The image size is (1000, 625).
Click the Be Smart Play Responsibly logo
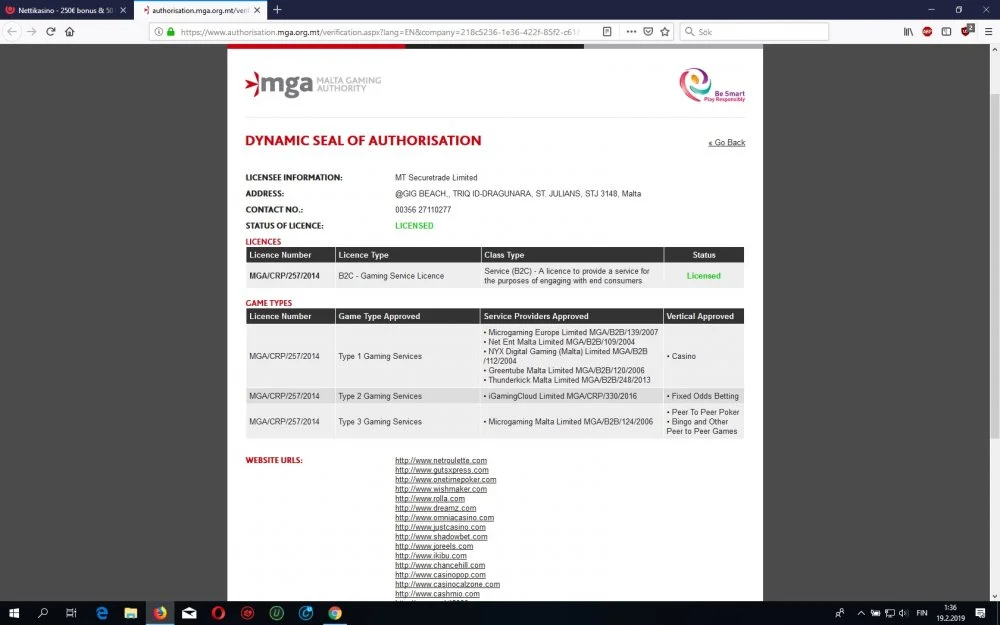[712, 85]
